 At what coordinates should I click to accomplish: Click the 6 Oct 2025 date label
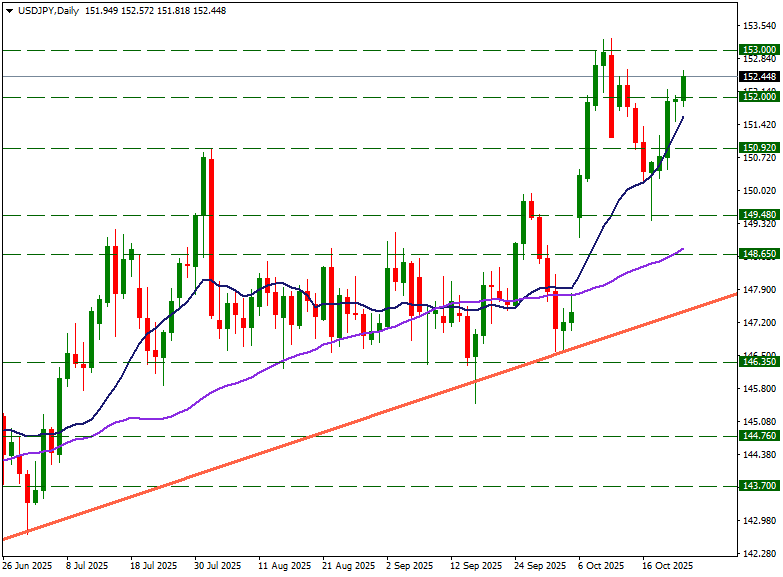[600, 565]
